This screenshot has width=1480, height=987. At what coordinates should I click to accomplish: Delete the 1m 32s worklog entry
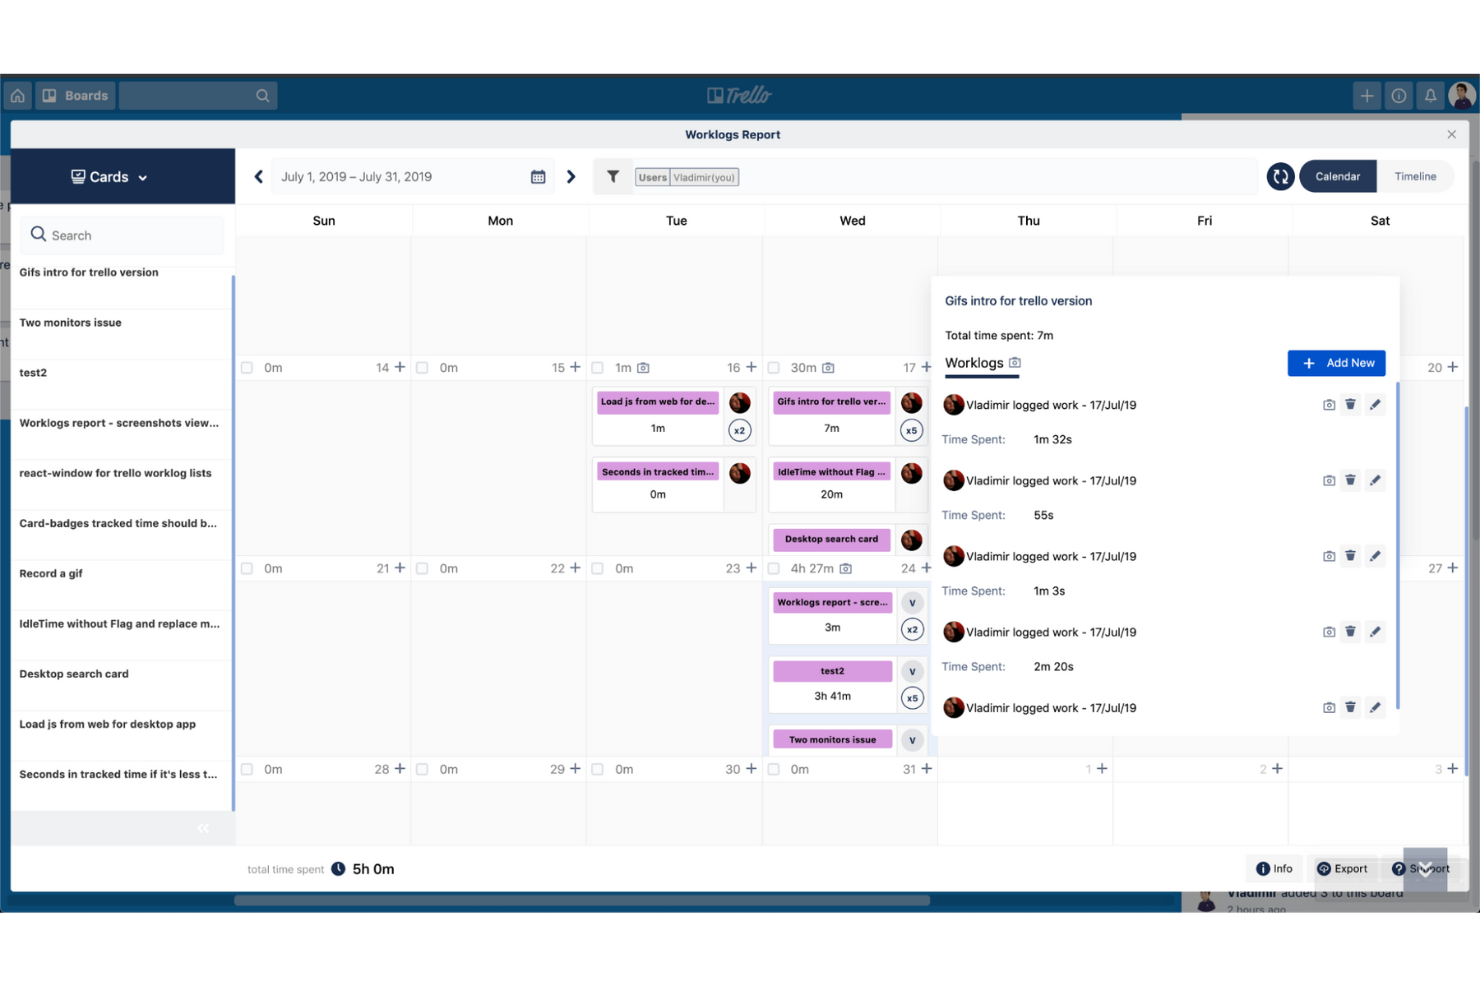[1350, 405]
